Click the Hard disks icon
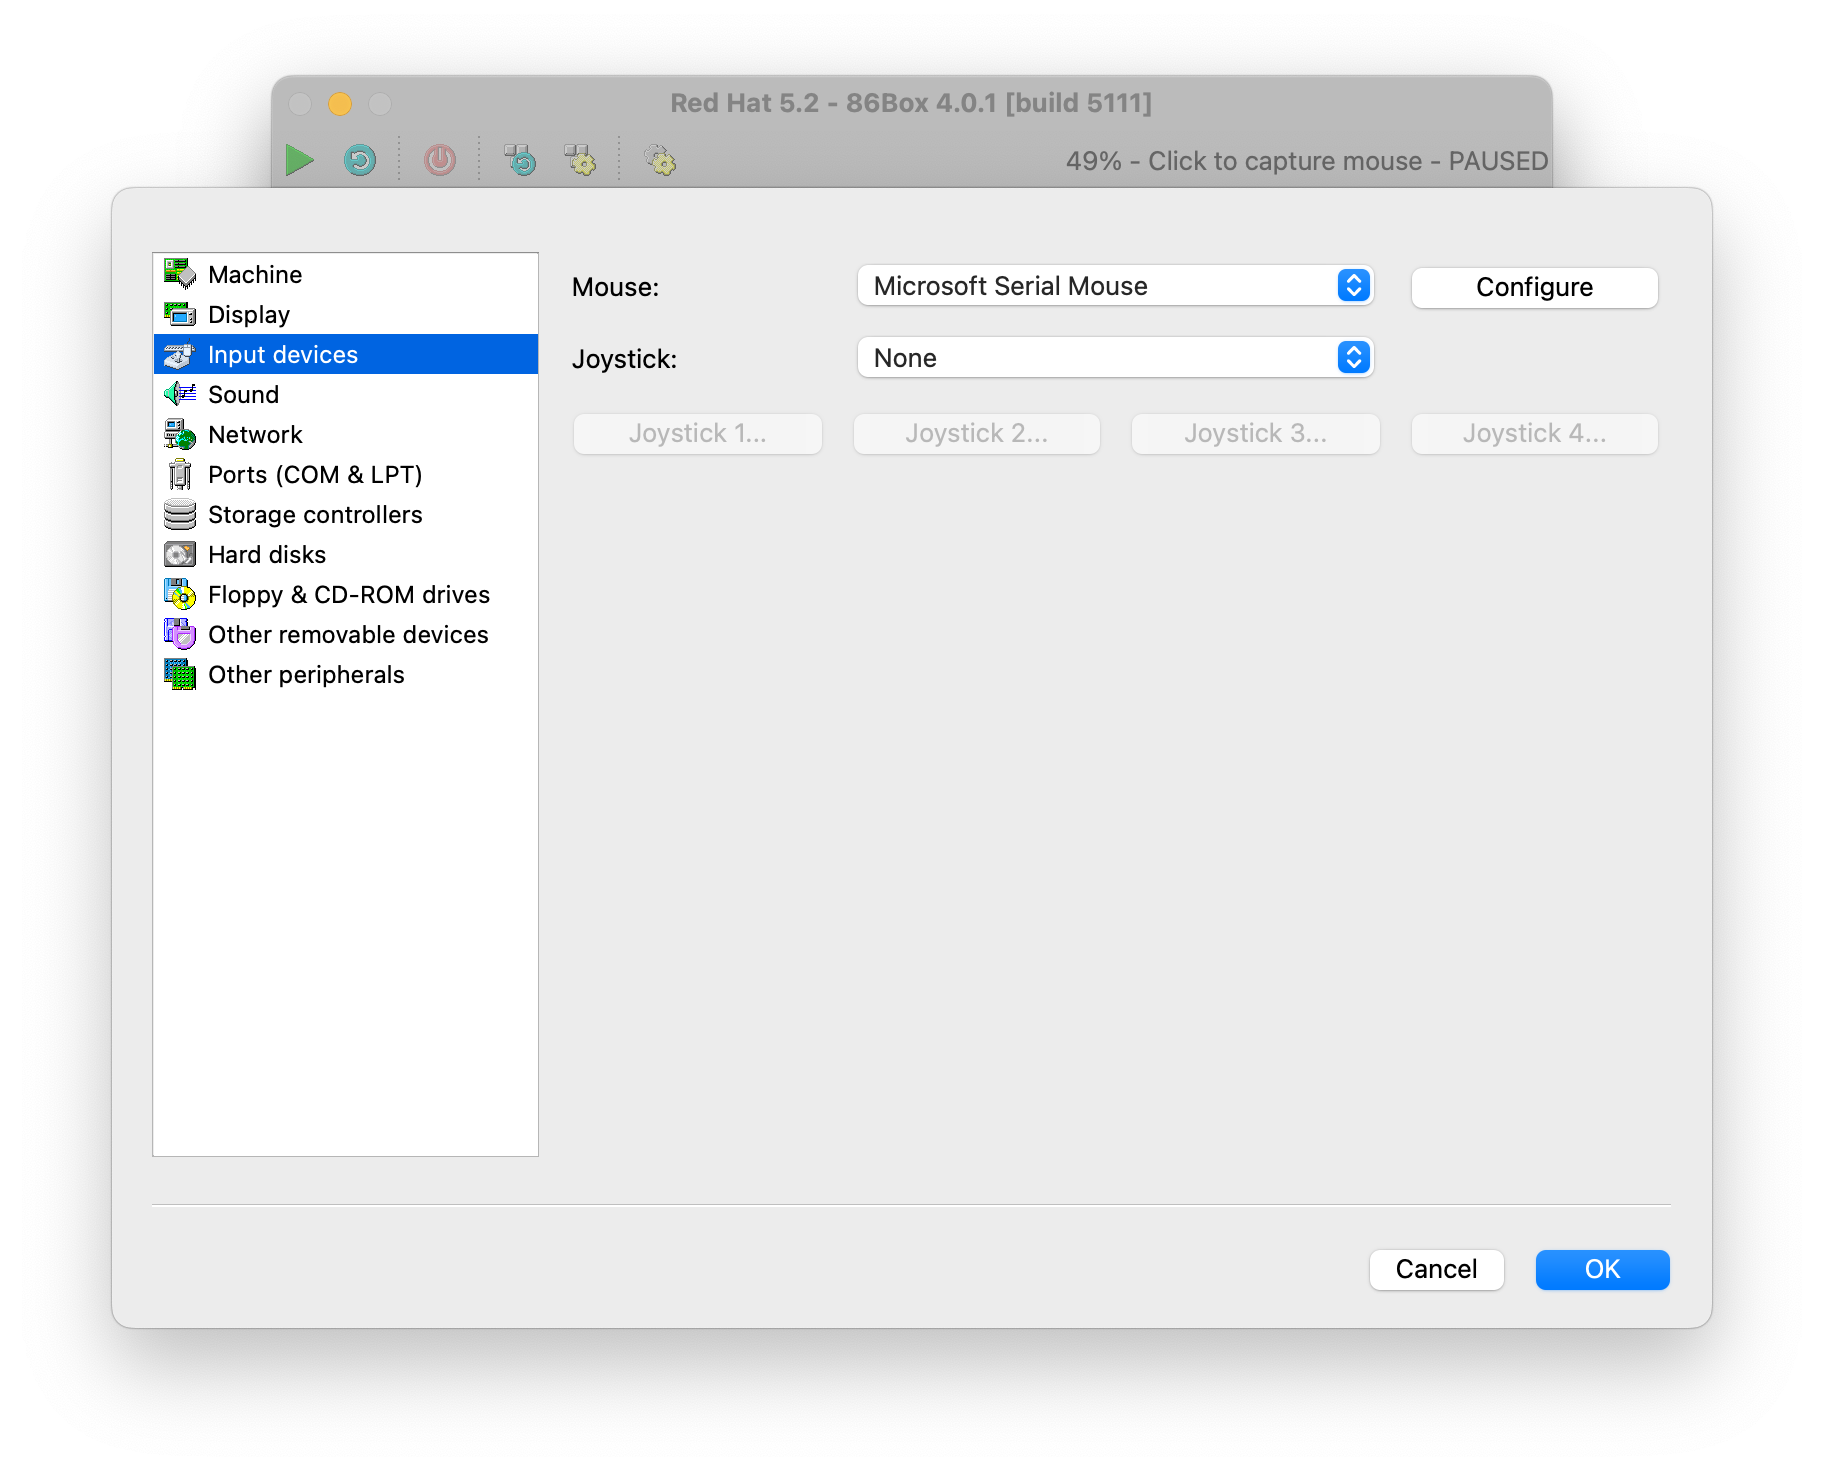The width and height of the screenshot is (1824, 1476). coord(180,554)
